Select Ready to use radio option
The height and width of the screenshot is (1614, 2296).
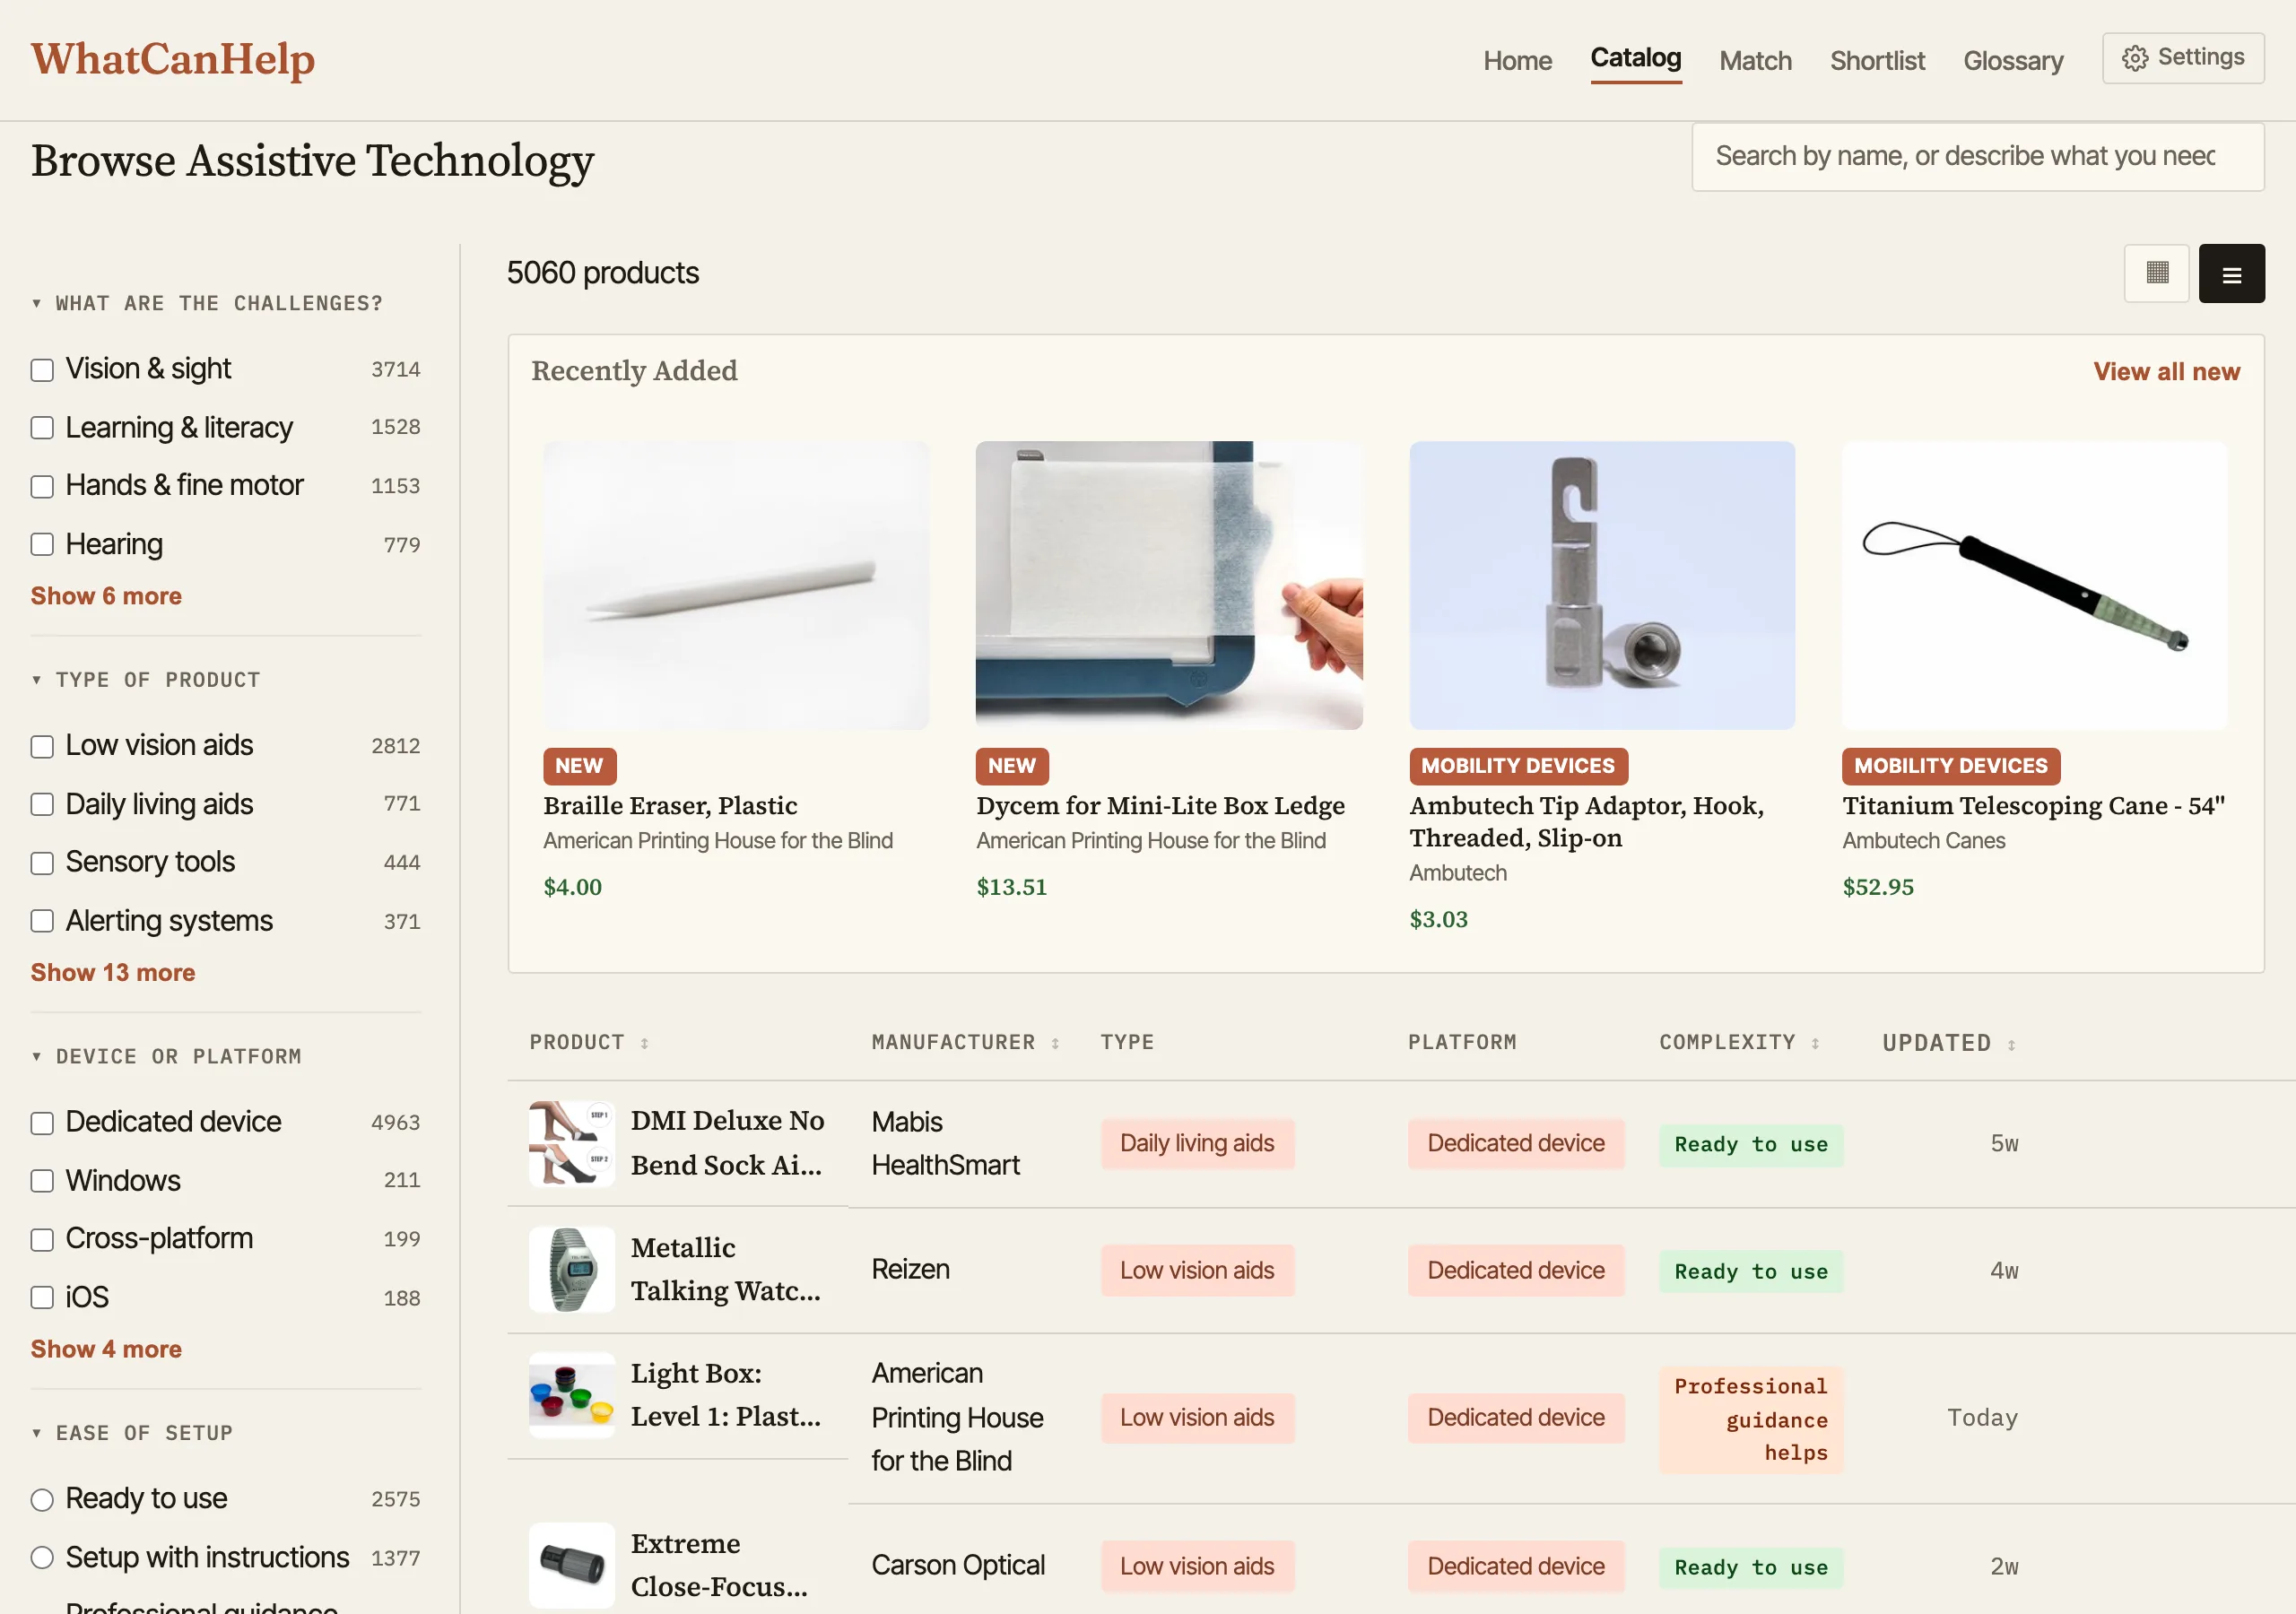point(42,1500)
